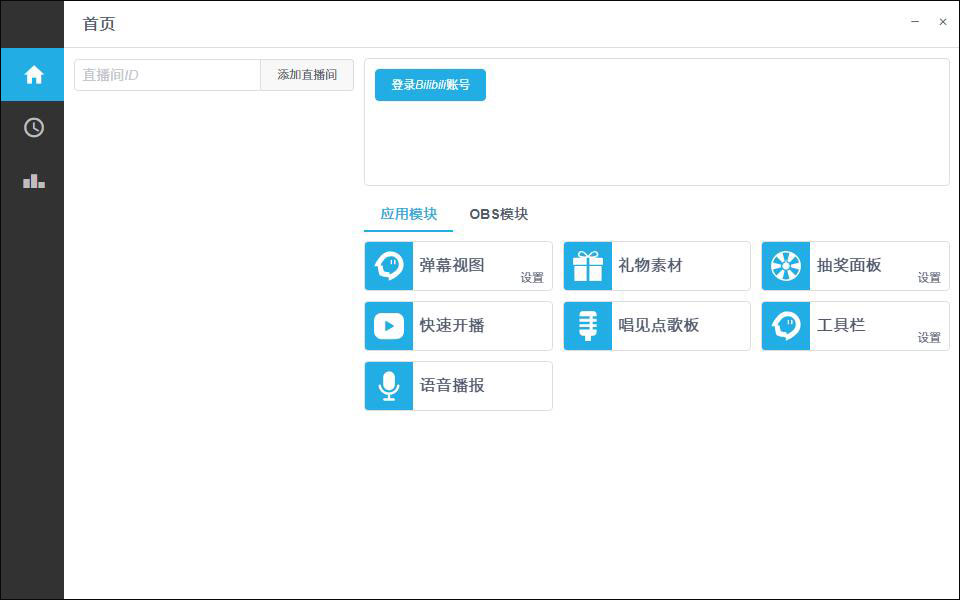Open the history clock icon in sidebar

click(34, 128)
